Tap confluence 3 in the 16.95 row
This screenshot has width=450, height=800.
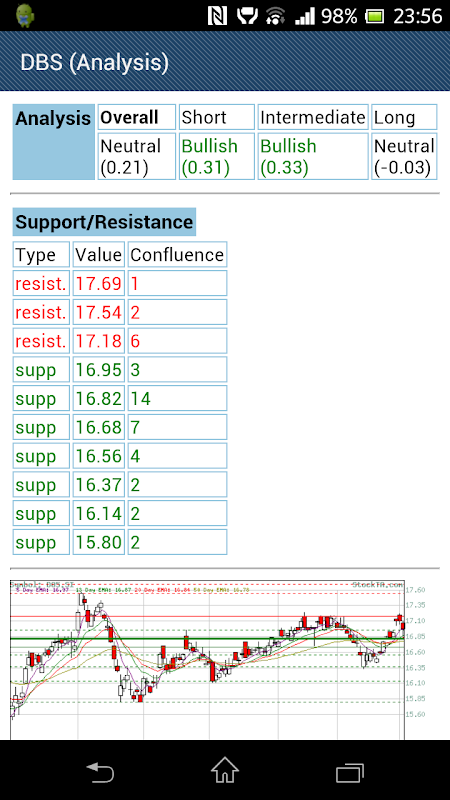coord(178,369)
